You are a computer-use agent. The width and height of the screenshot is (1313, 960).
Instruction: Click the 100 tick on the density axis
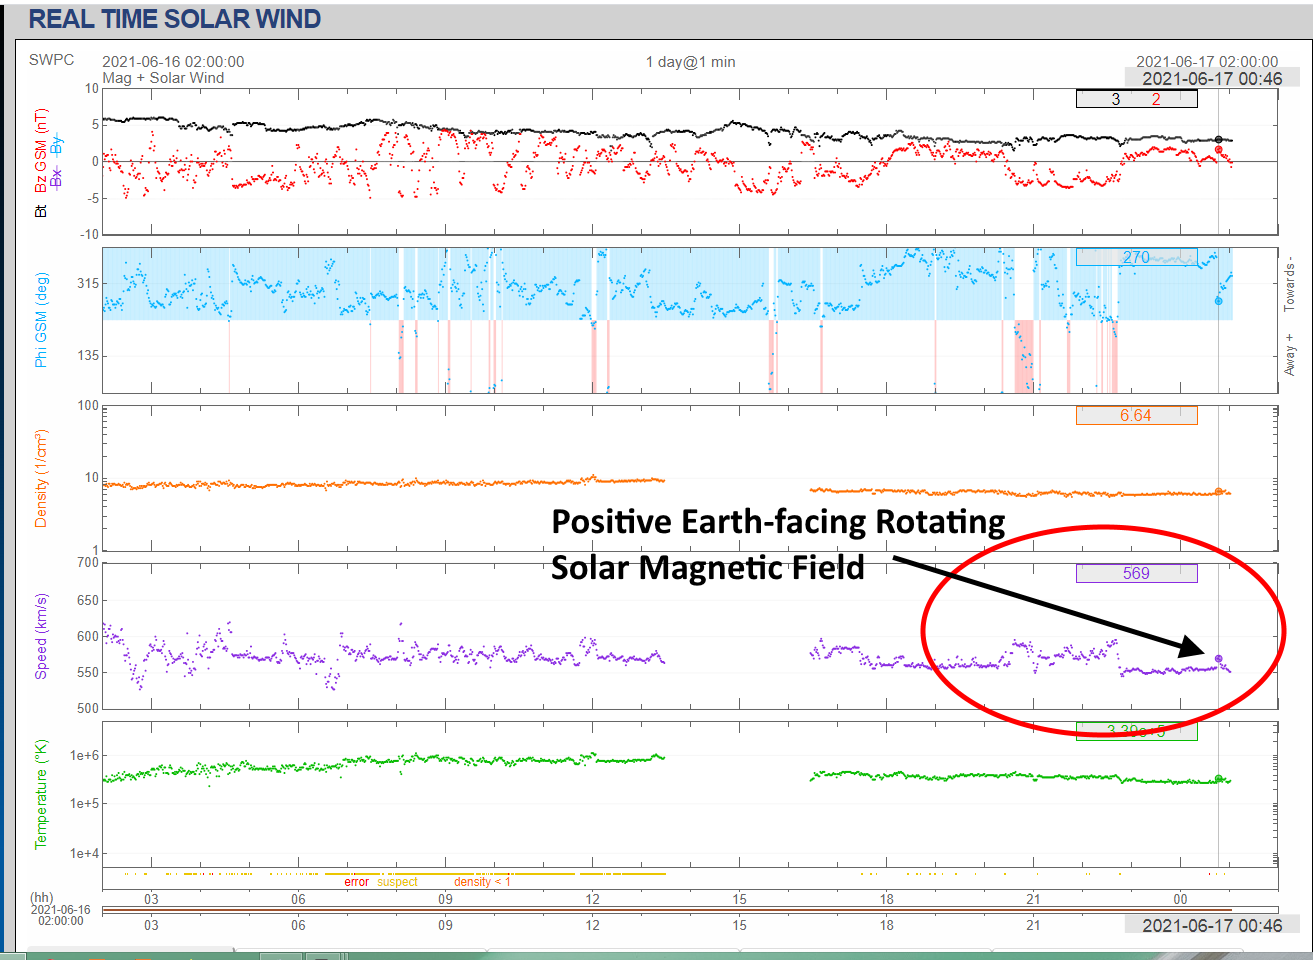(88, 406)
